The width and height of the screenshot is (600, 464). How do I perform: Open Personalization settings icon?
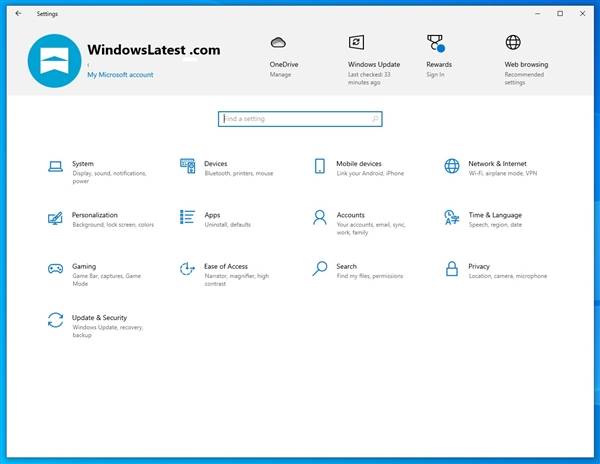(55, 218)
